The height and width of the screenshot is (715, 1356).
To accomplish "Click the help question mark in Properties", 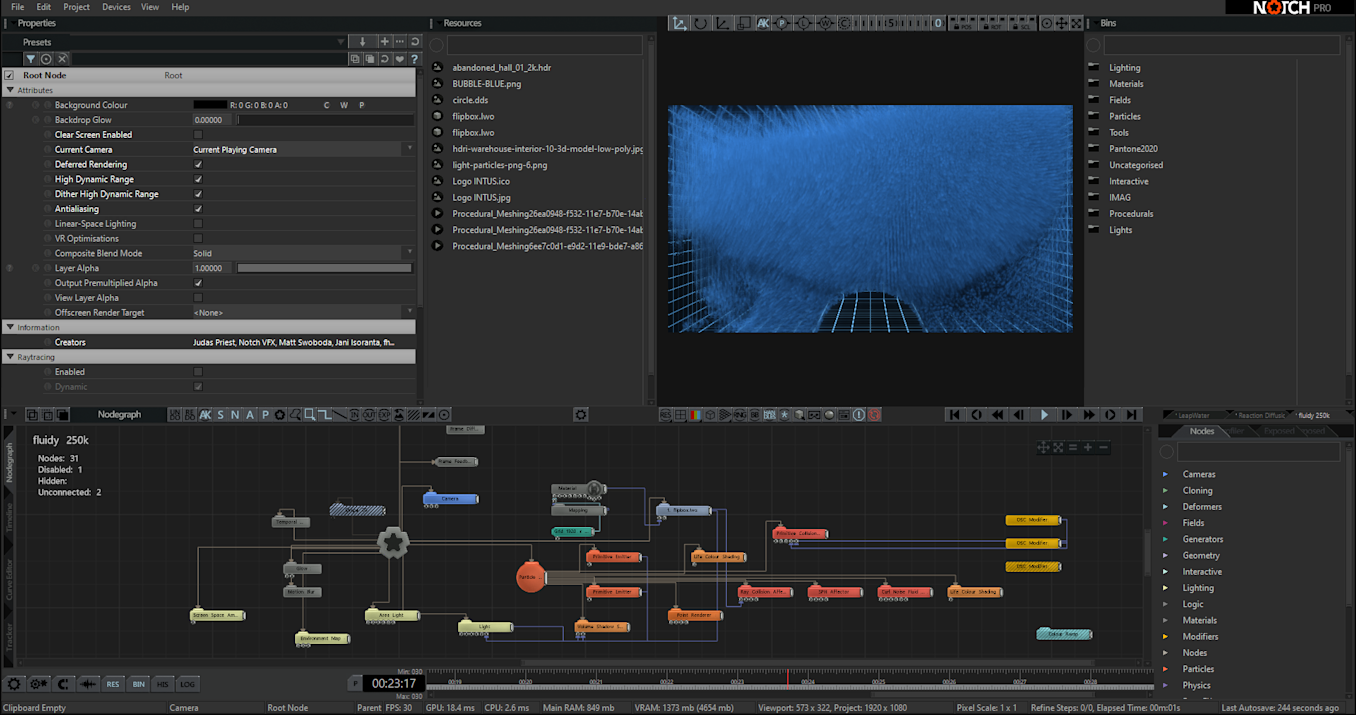I will click(414, 59).
